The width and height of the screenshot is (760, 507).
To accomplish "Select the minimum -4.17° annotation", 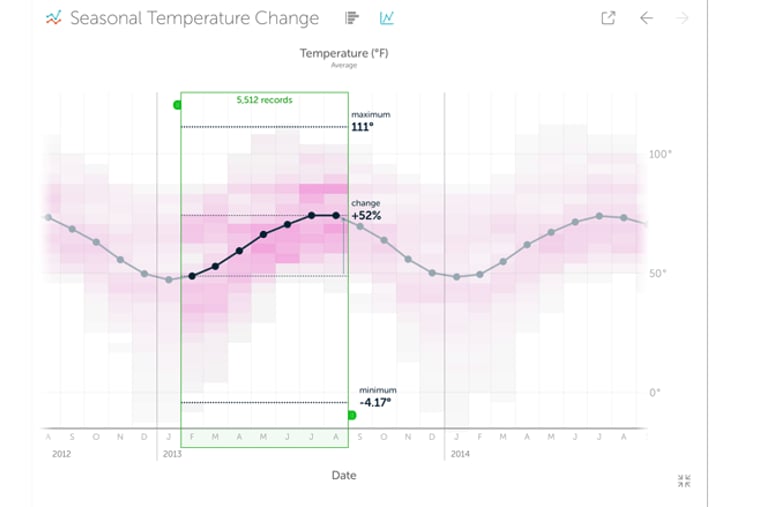I will pos(375,397).
